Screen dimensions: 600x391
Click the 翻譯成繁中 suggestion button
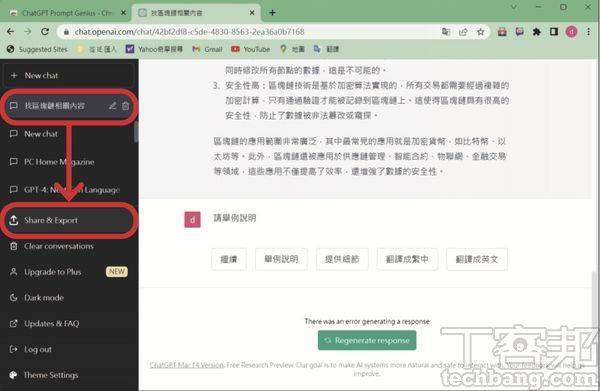click(407, 259)
